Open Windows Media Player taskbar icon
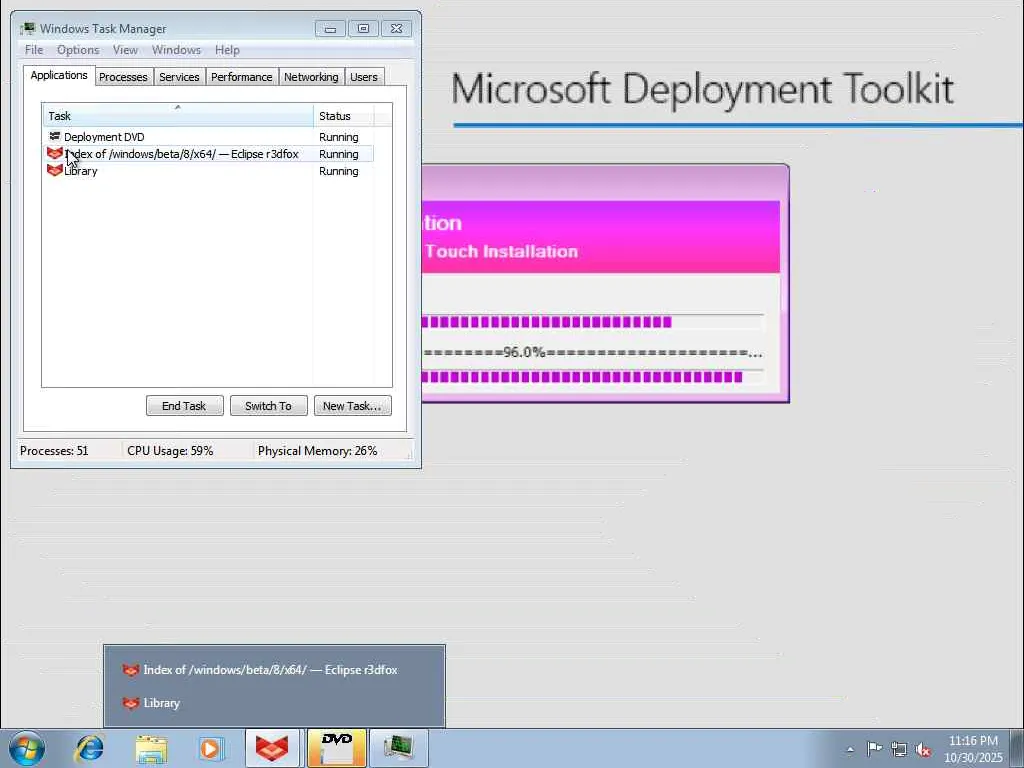 tap(211, 748)
